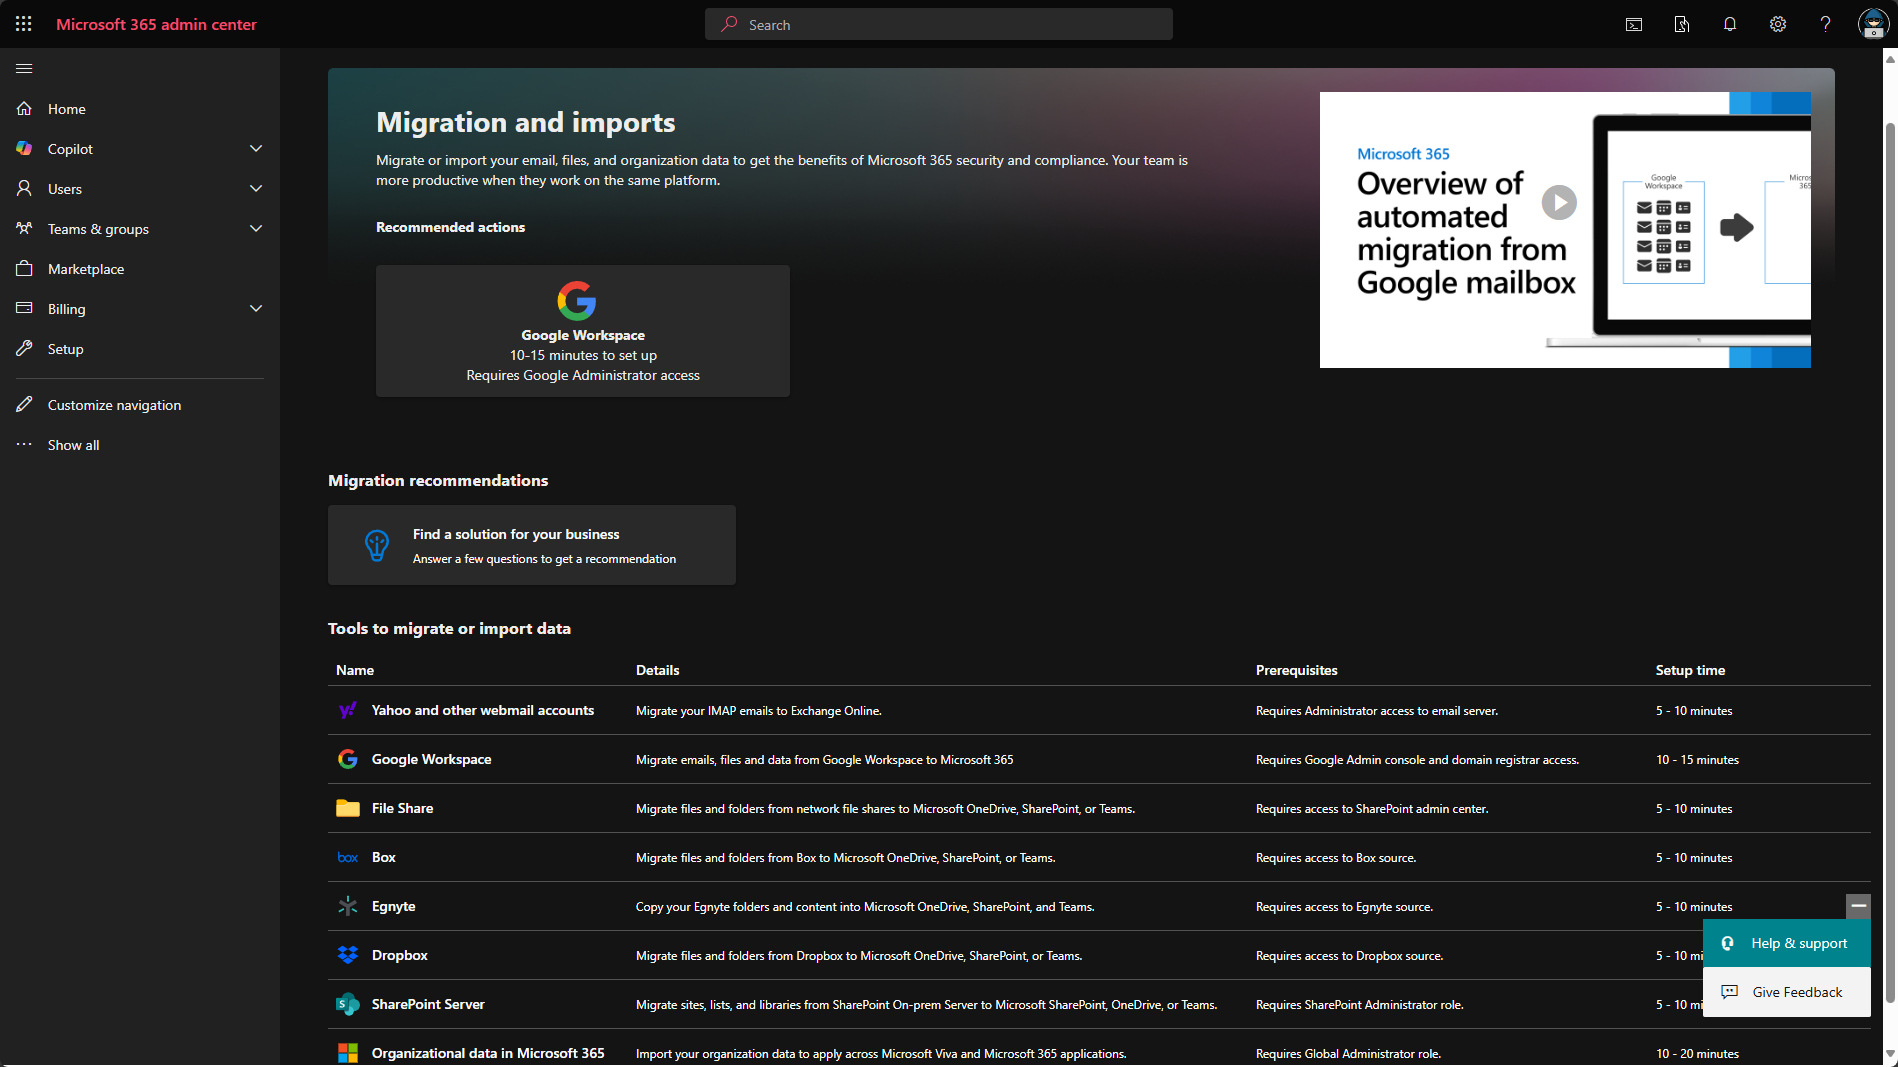Screen dimensions: 1898x1067
Task: Open the account profile avatar
Action: point(1873,24)
